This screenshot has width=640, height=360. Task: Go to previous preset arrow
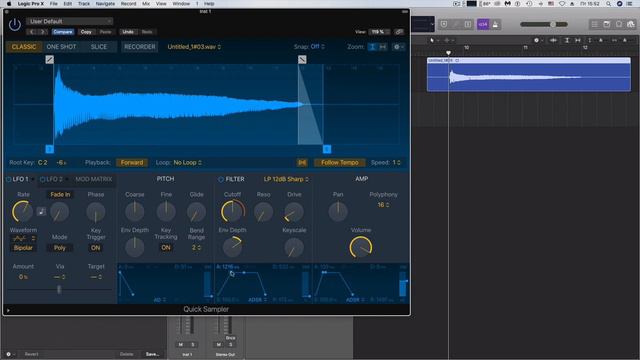pos(32,32)
